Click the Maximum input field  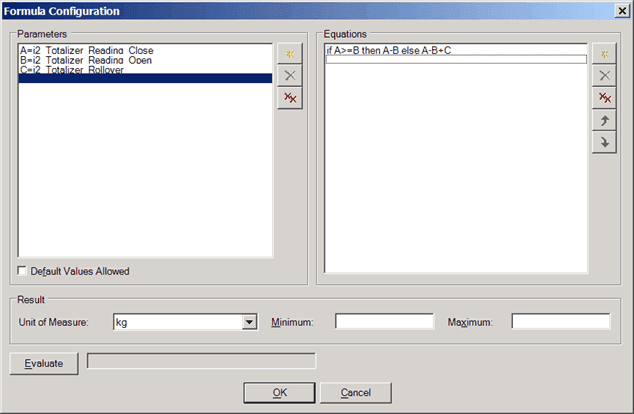(560, 322)
